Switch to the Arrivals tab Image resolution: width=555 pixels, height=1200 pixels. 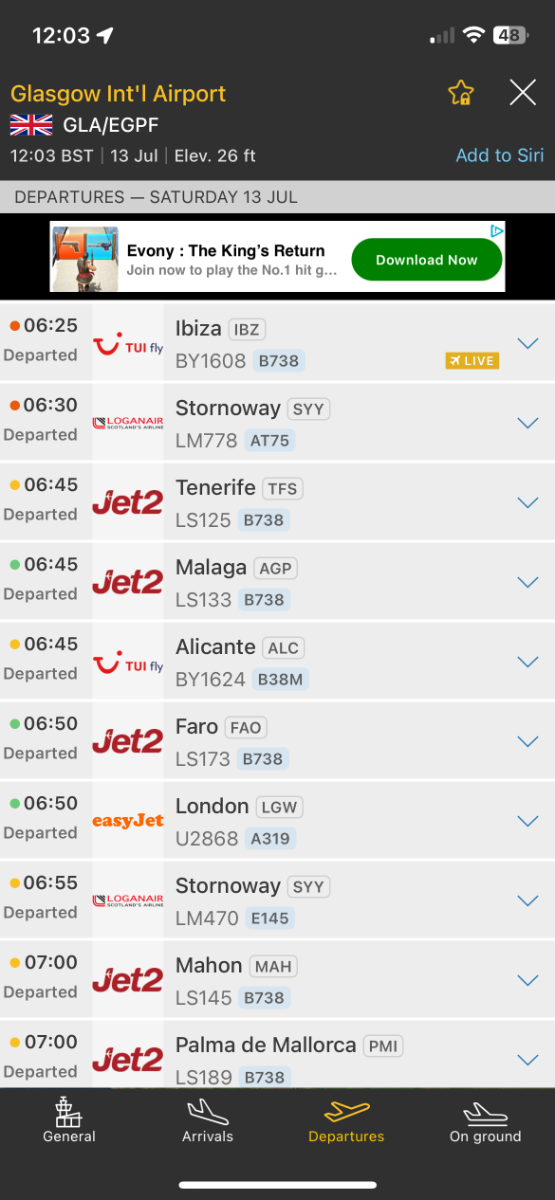208,1121
